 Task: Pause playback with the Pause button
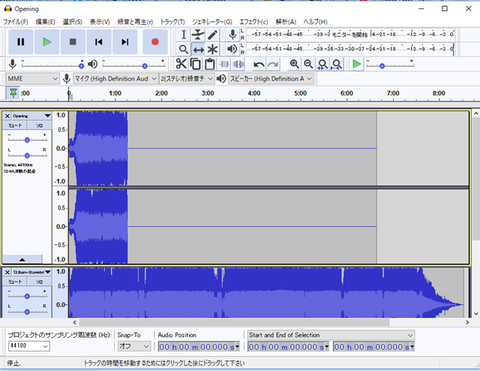click(21, 42)
